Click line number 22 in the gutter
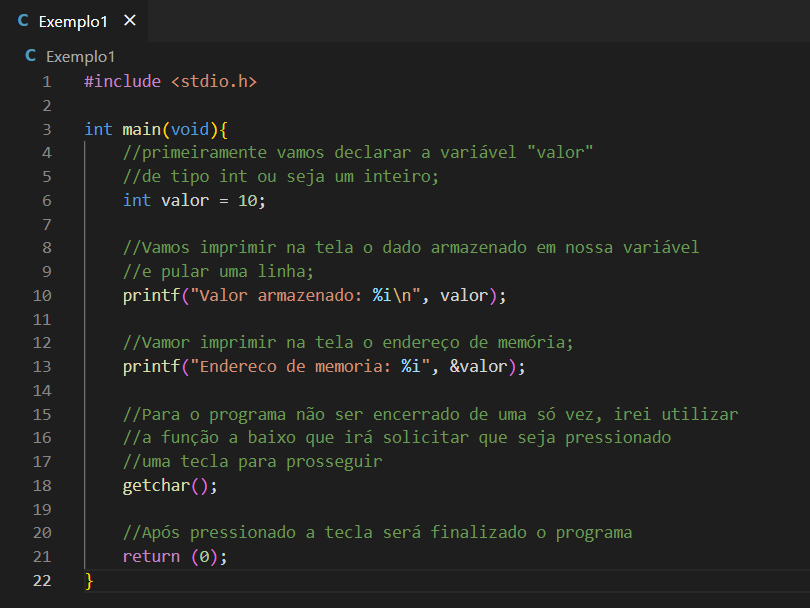 [x=42, y=580]
